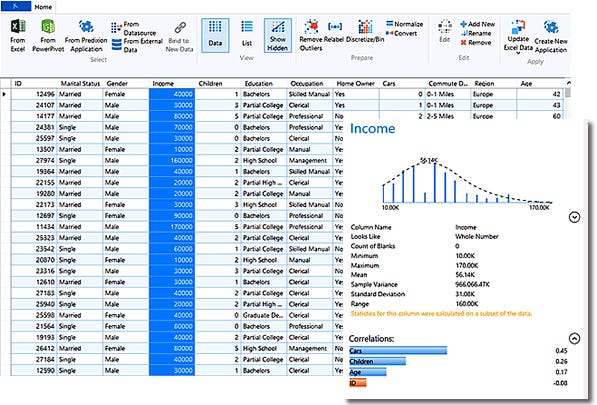Click ID cell 24107

point(34,105)
